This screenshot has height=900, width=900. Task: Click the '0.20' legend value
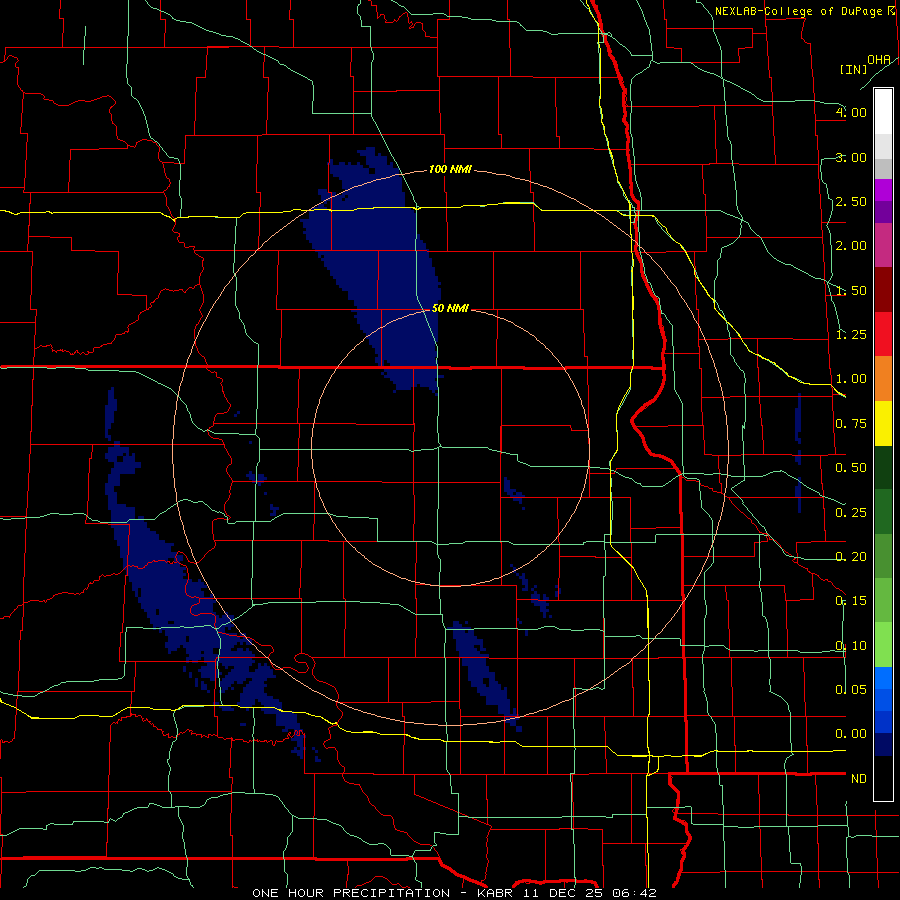tap(851, 557)
